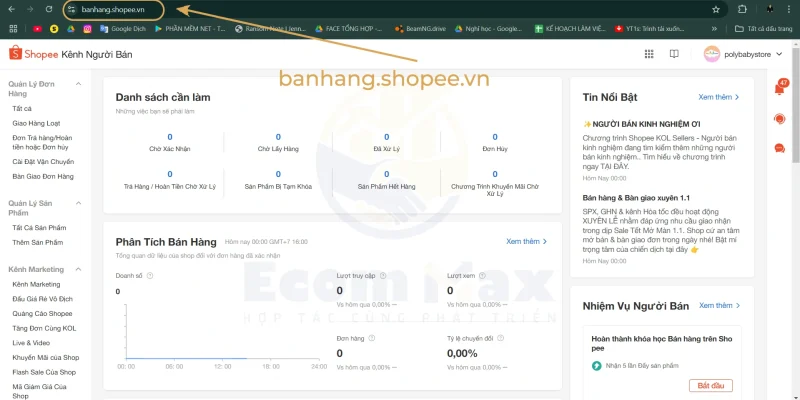Image resolution: width=800 pixels, height=400 pixels.
Task: Click Xem thêm in Nhiệm Vụ Người Bán
Action: (719, 305)
